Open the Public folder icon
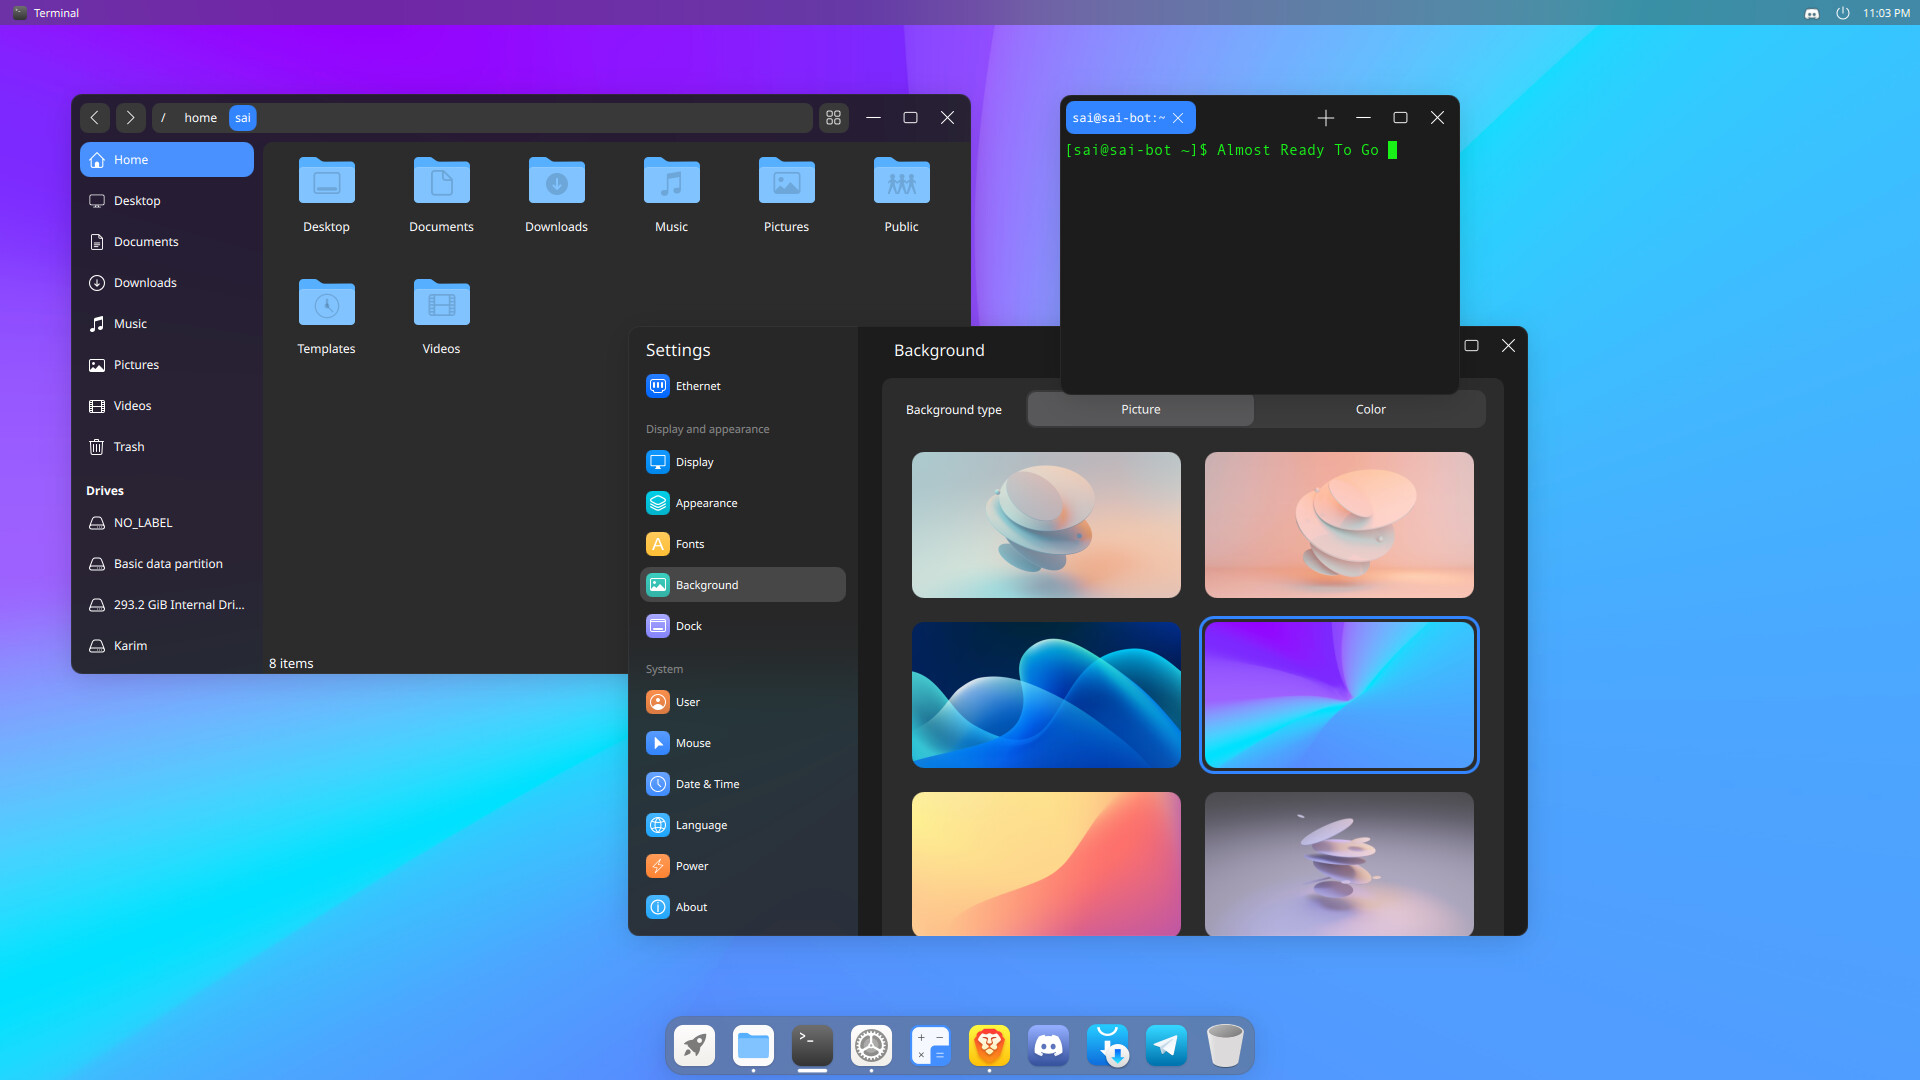This screenshot has width=1920, height=1080. point(901,181)
